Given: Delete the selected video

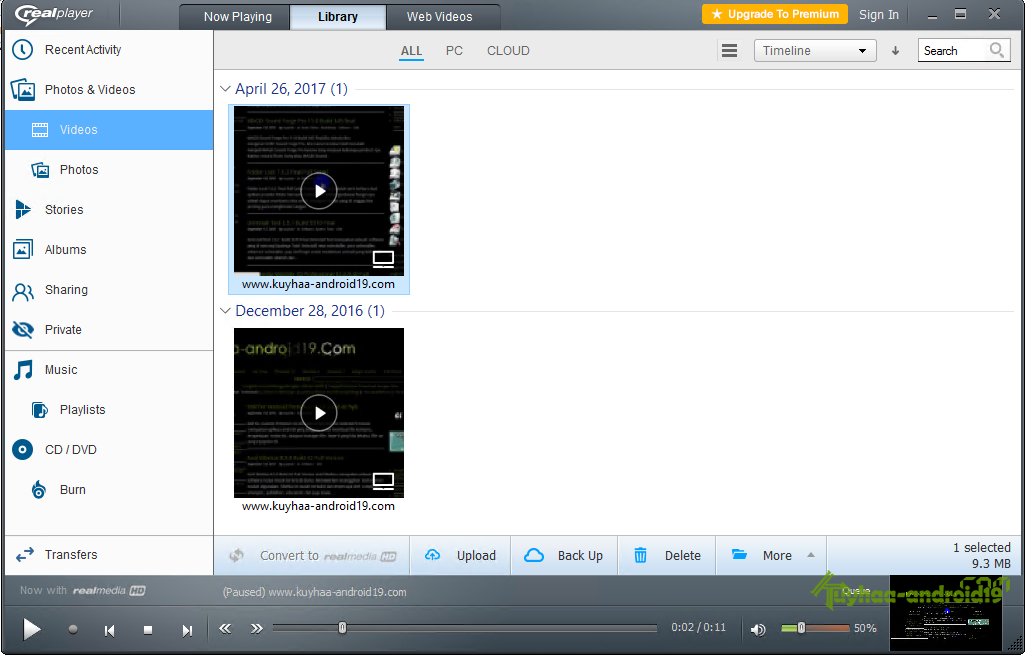Looking at the screenshot, I should coord(667,556).
